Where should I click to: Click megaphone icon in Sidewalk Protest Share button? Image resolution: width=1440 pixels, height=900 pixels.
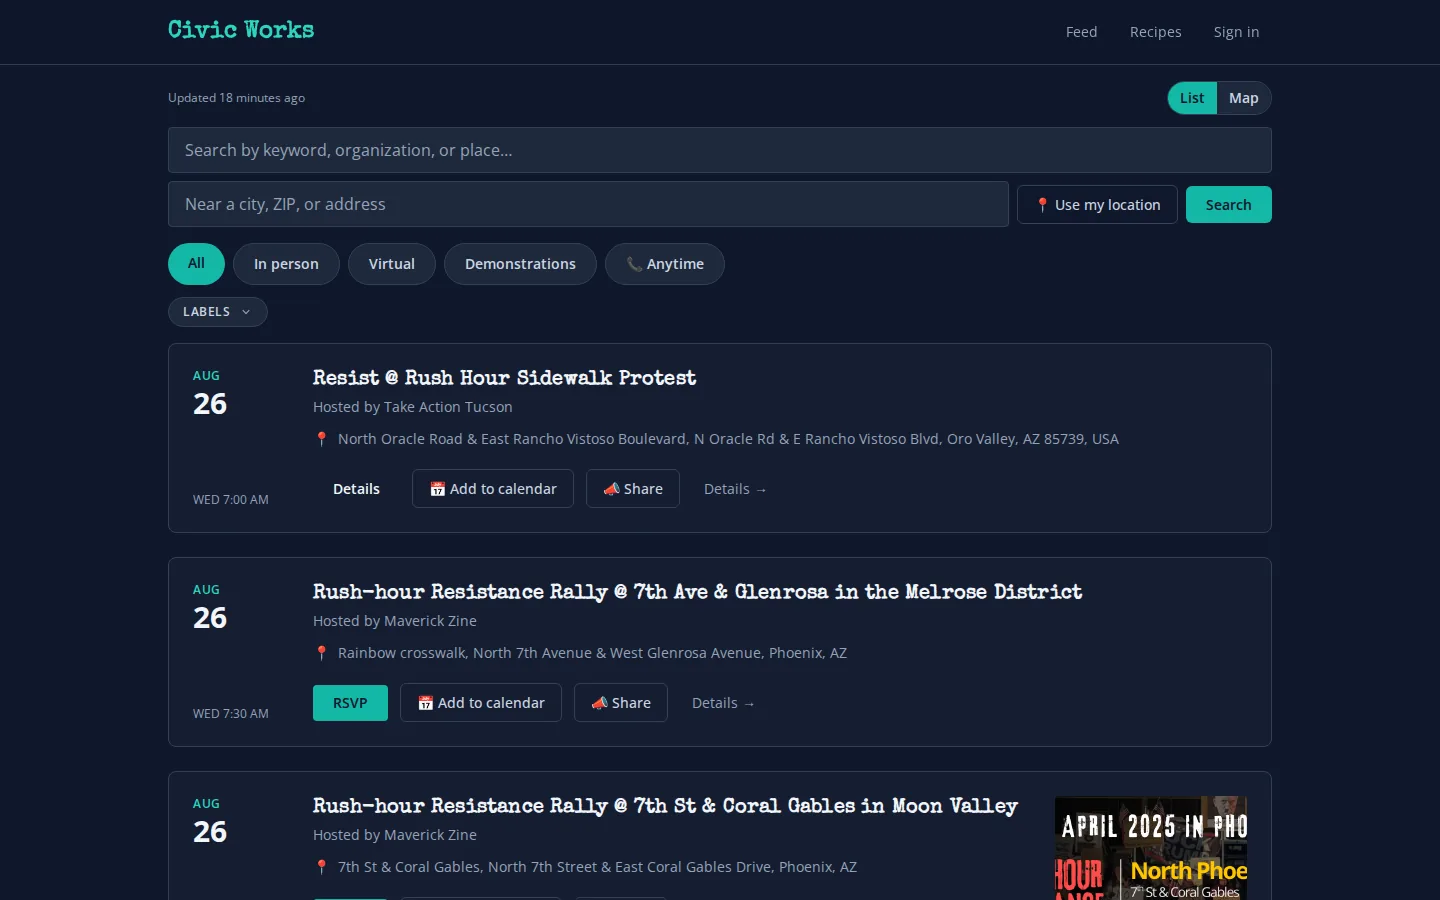[x=611, y=489]
